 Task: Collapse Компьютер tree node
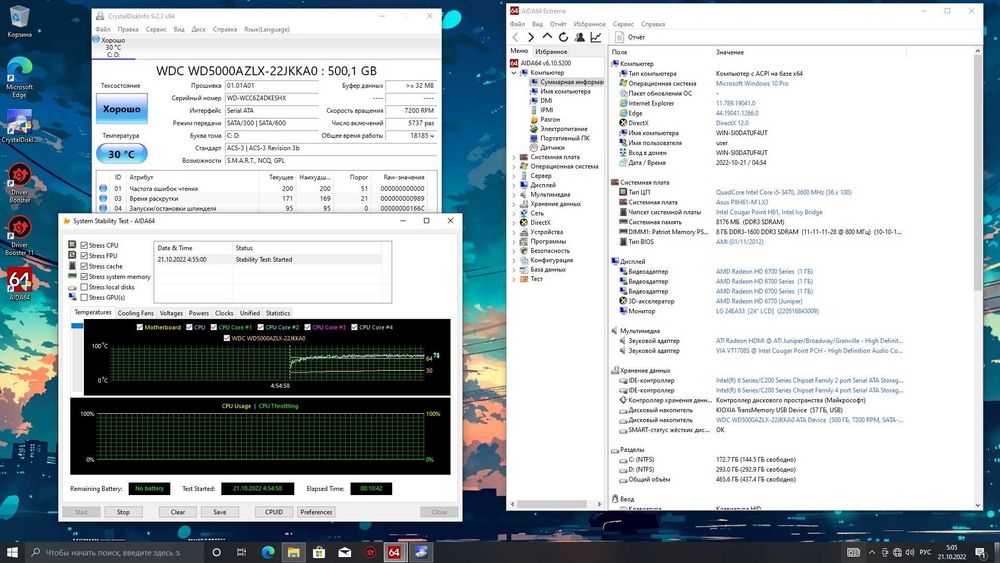[x=514, y=73]
